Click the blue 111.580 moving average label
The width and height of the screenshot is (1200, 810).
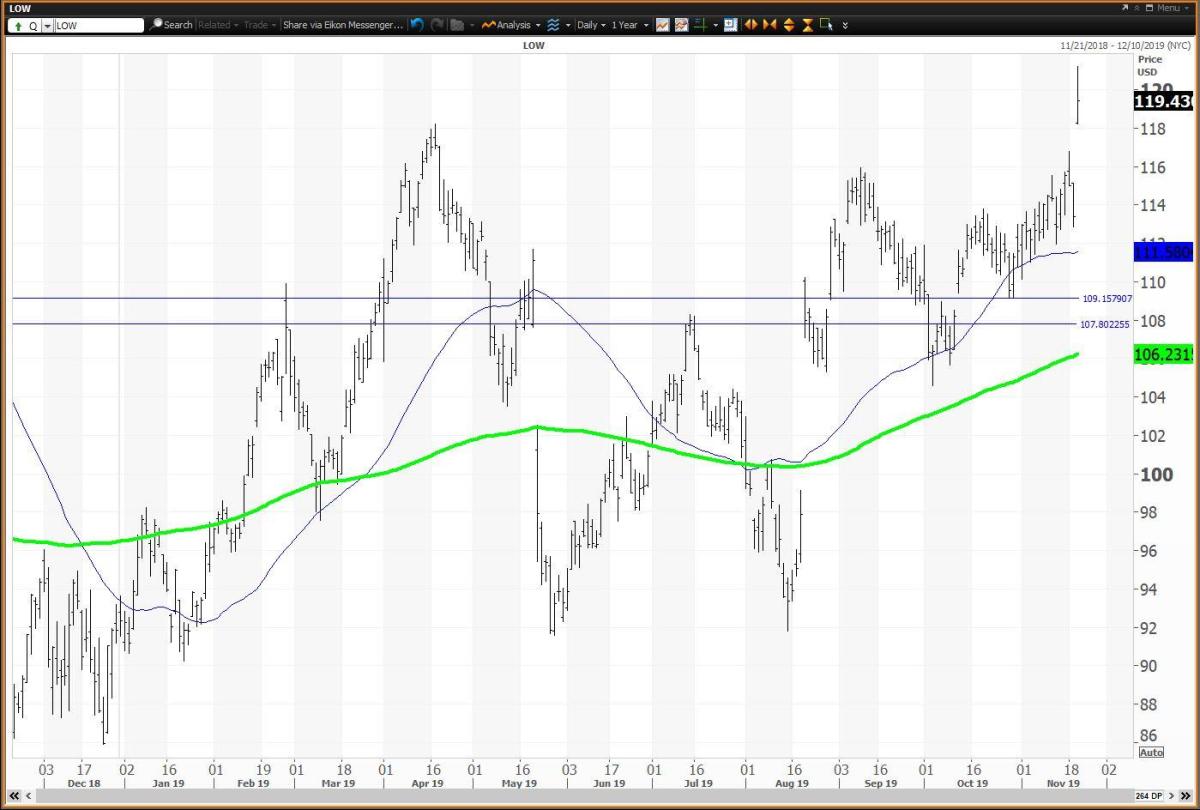(x=1164, y=252)
